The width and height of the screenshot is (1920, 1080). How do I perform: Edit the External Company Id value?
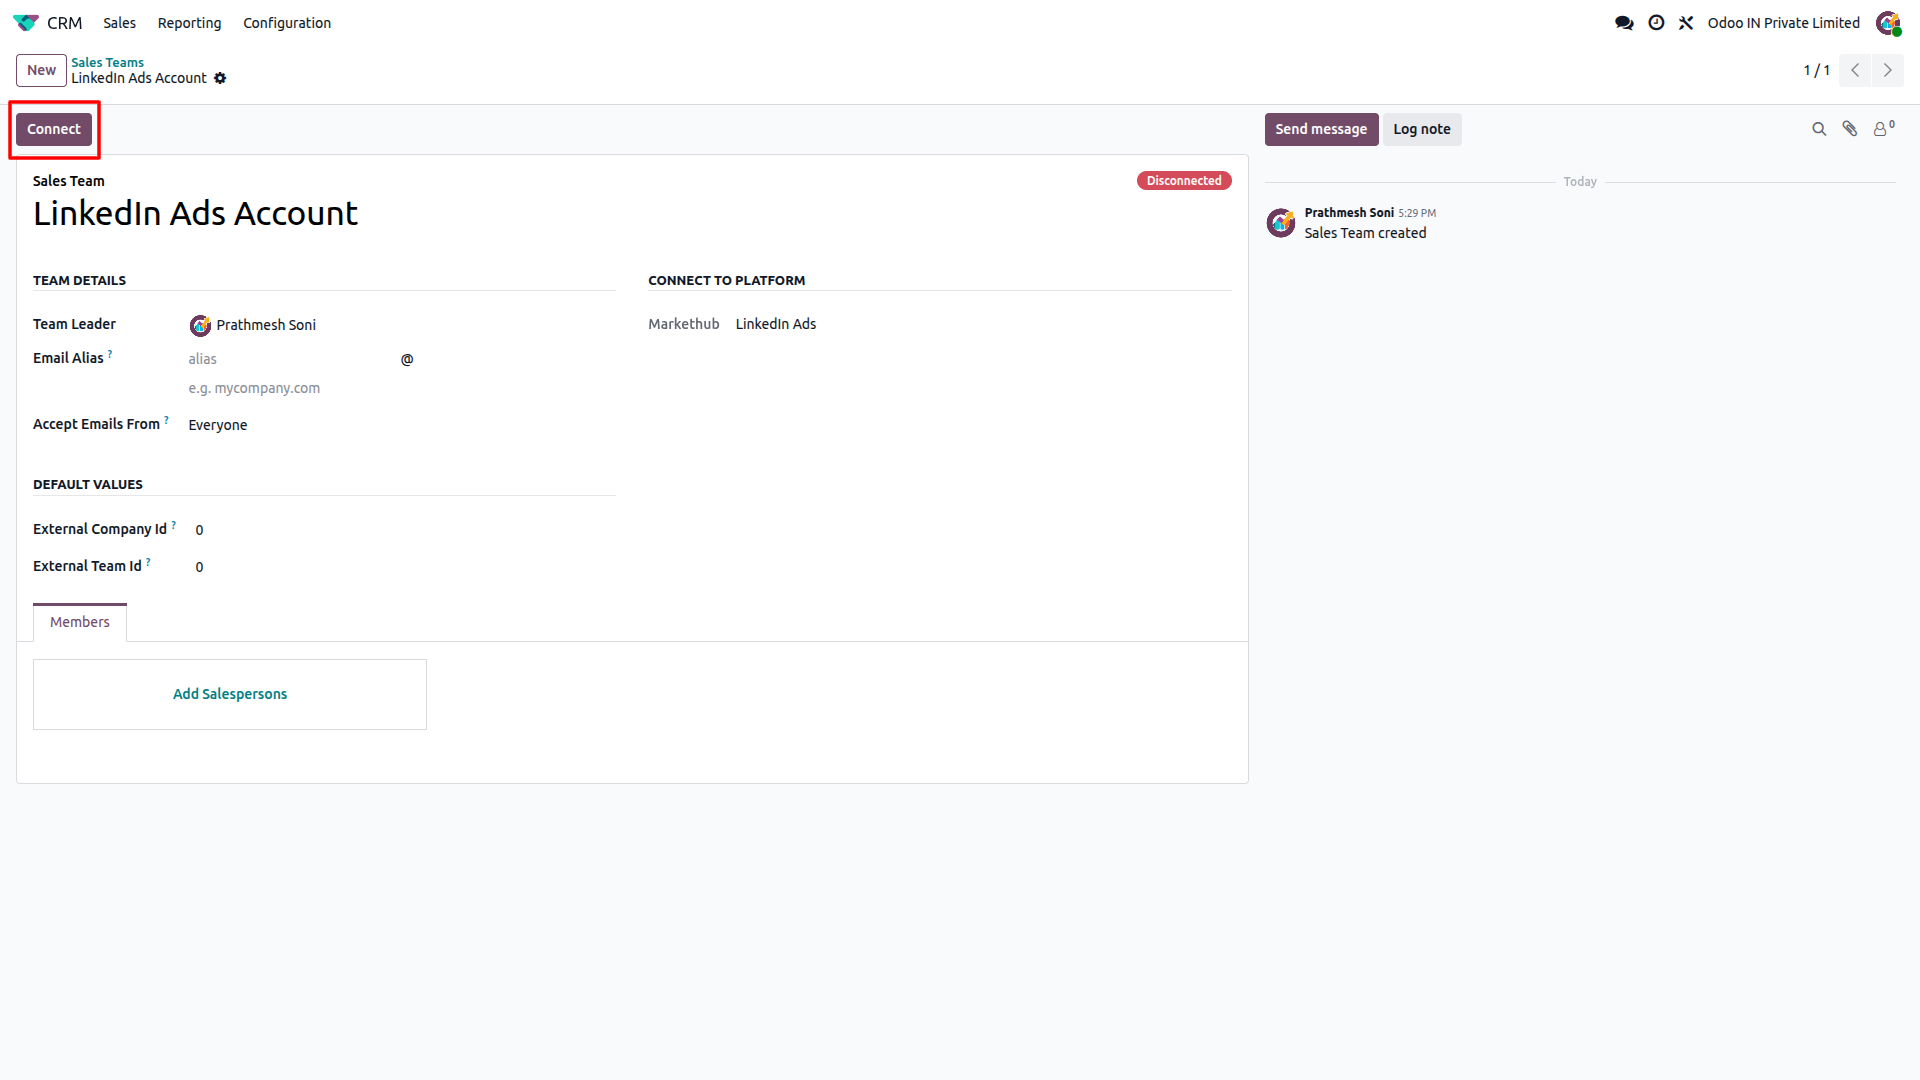(x=404, y=530)
